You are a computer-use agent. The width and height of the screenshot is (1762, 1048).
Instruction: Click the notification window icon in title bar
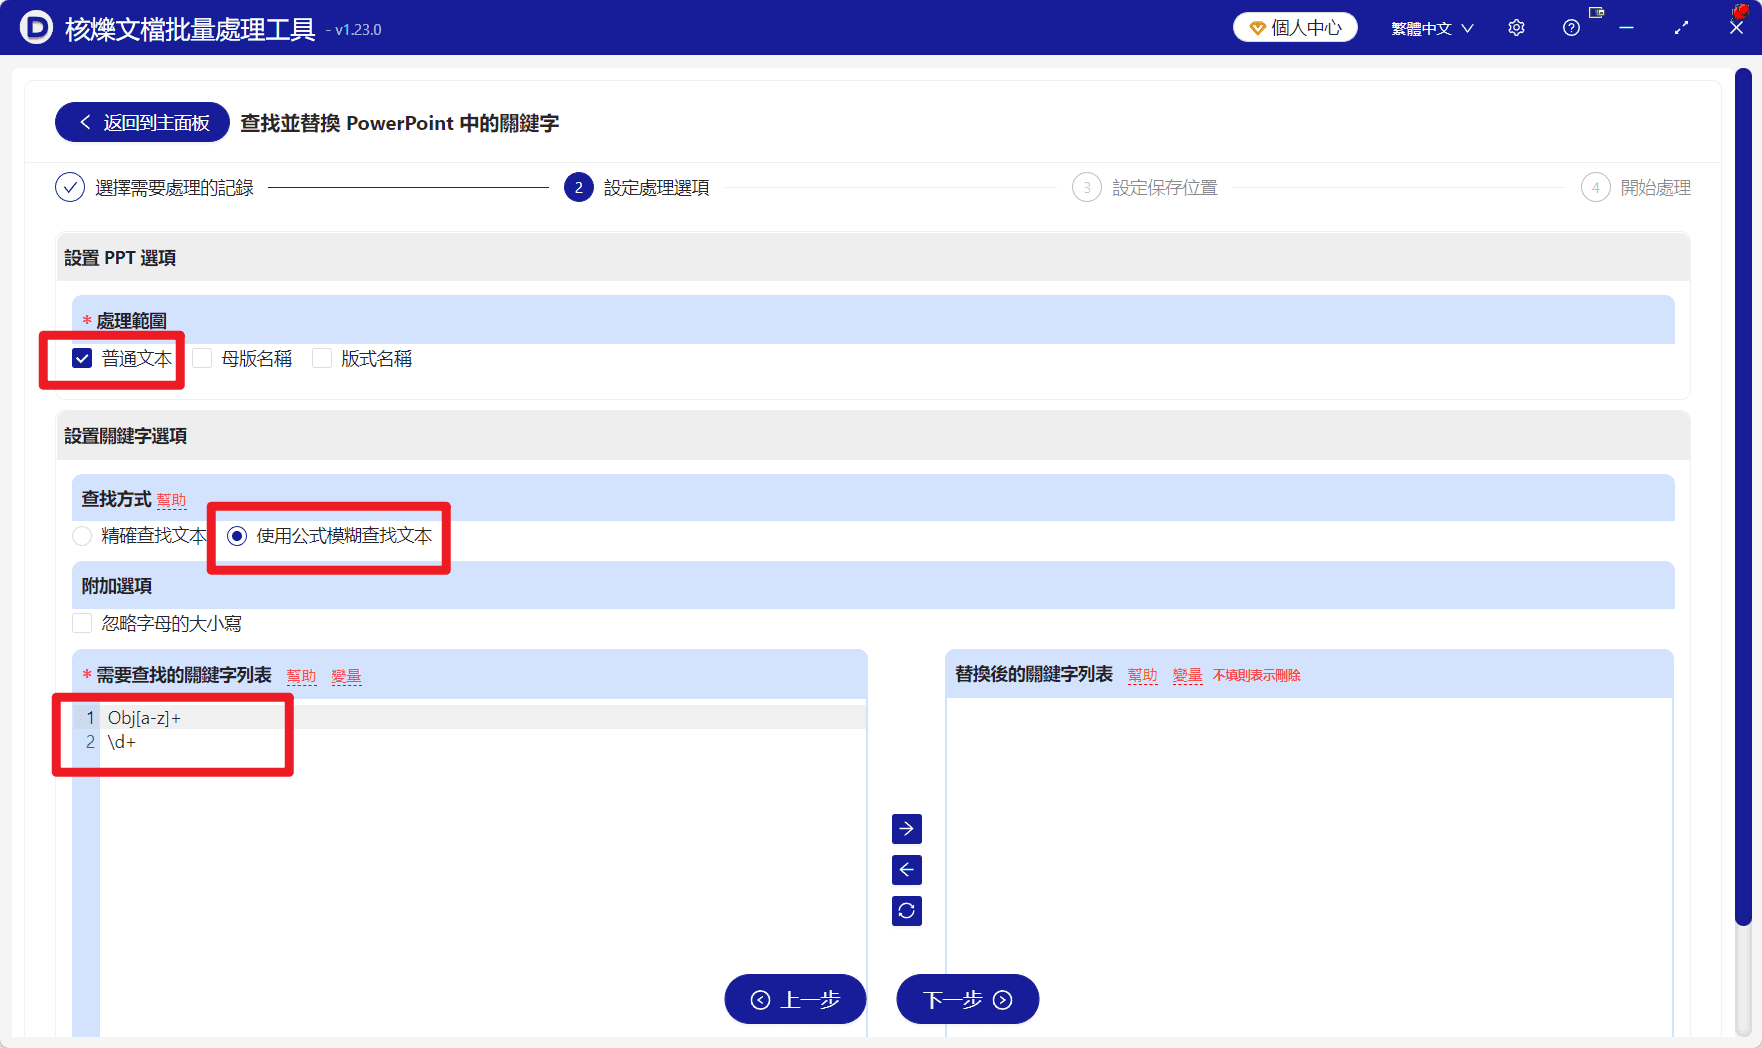point(1596,13)
